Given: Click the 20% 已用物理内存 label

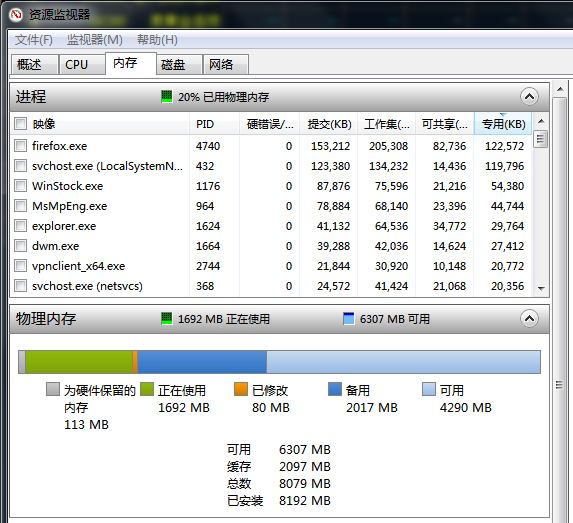Looking at the screenshot, I should 223,97.
